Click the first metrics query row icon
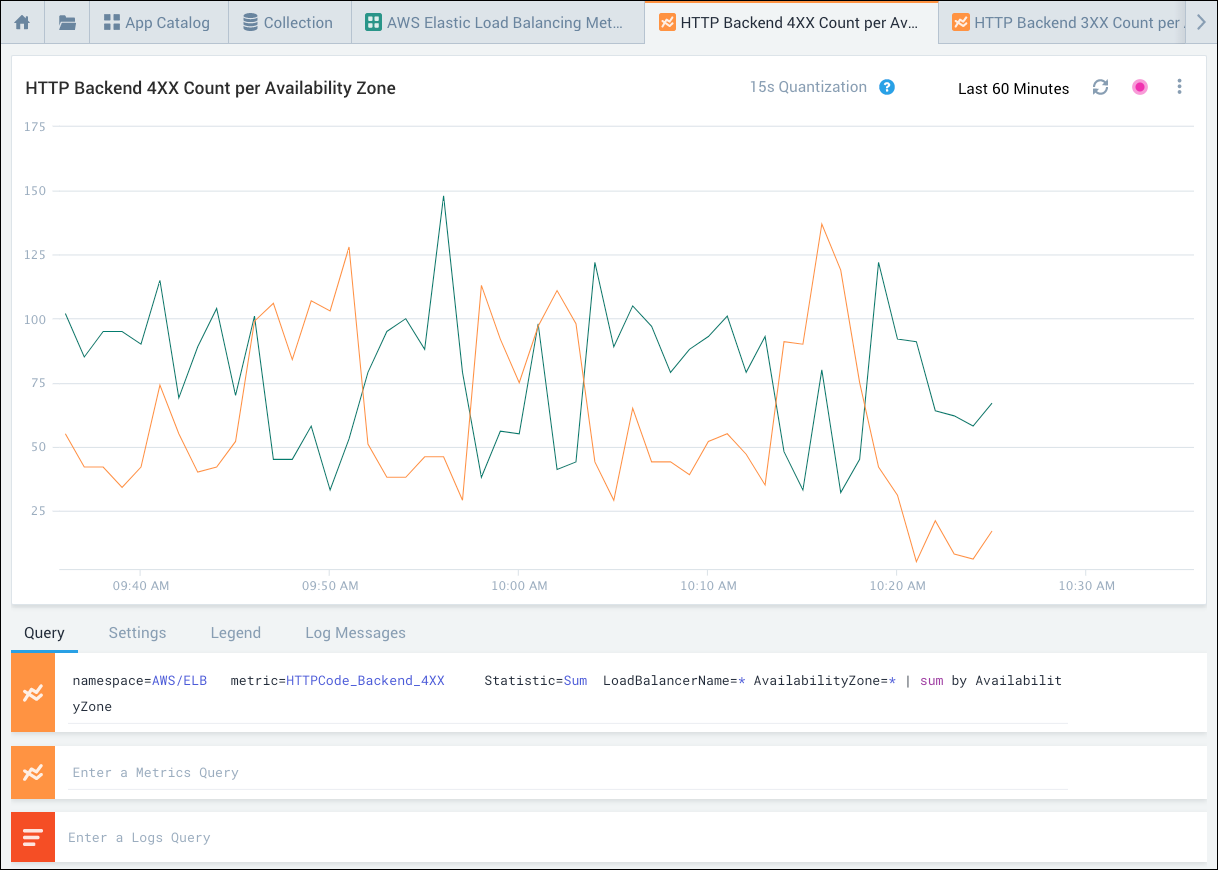Image resolution: width=1218 pixels, height=870 pixels. tap(33, 692)
